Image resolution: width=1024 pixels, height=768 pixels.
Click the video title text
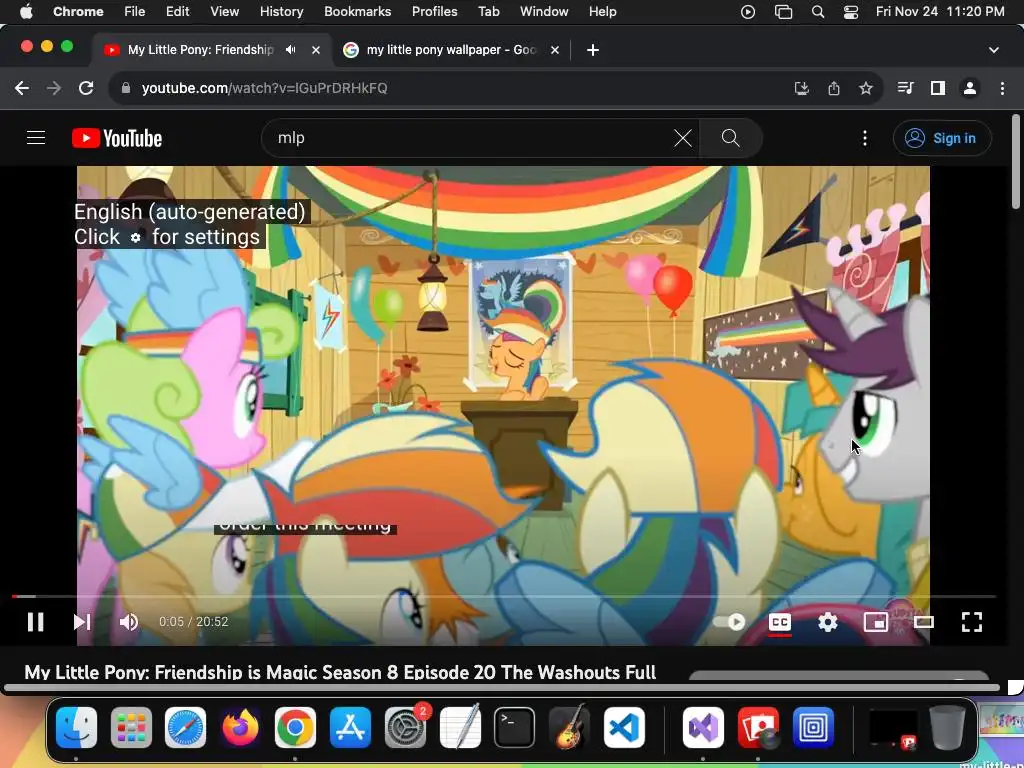click(340, 672)
